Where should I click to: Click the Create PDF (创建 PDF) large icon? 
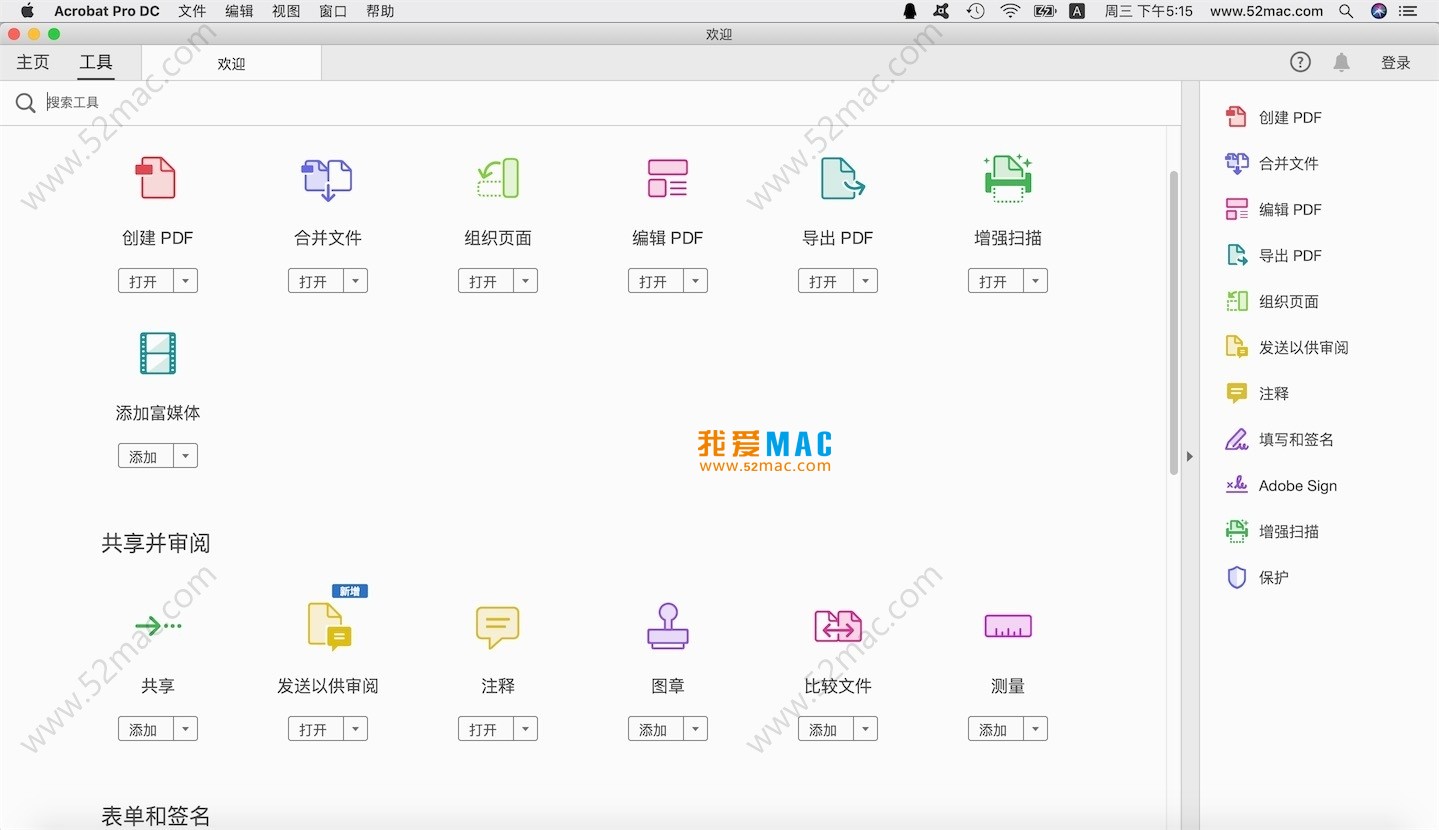156,178
